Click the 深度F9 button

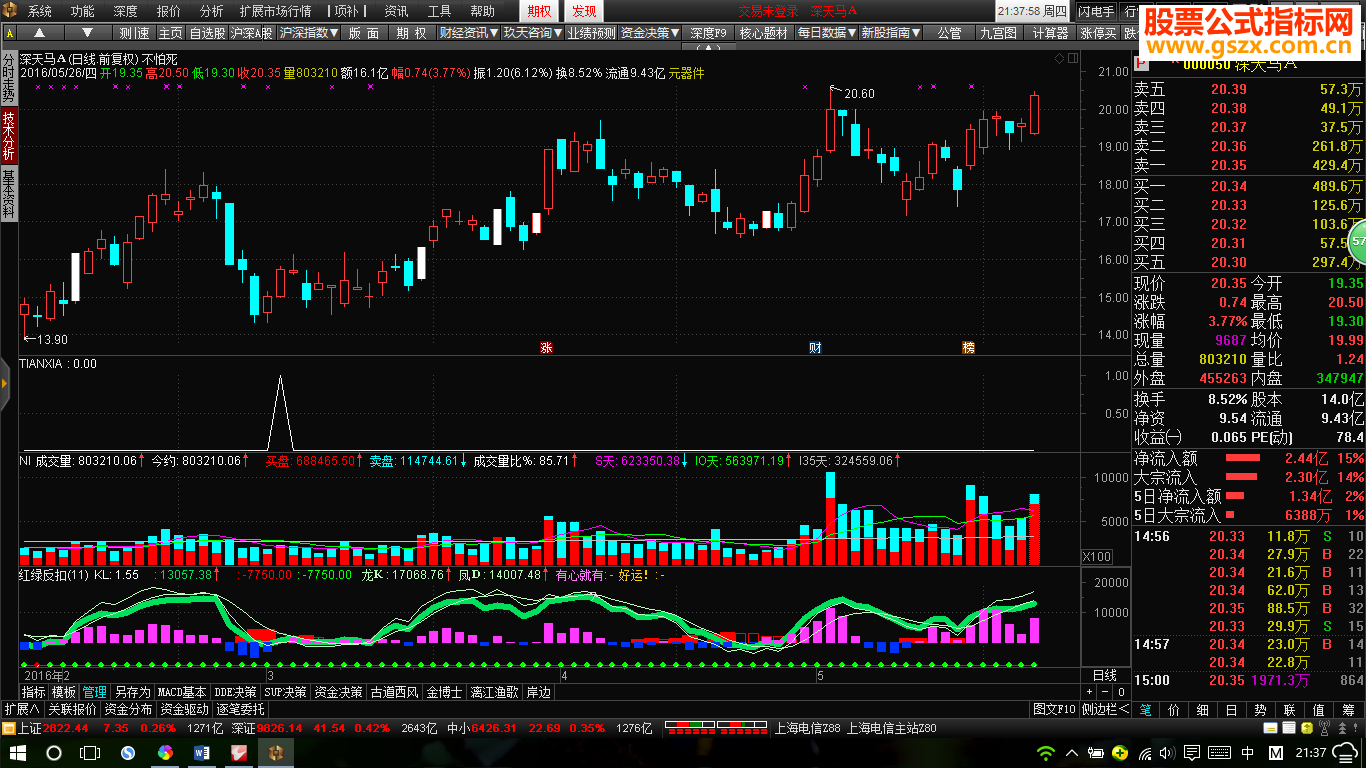(x=708, y=33)
